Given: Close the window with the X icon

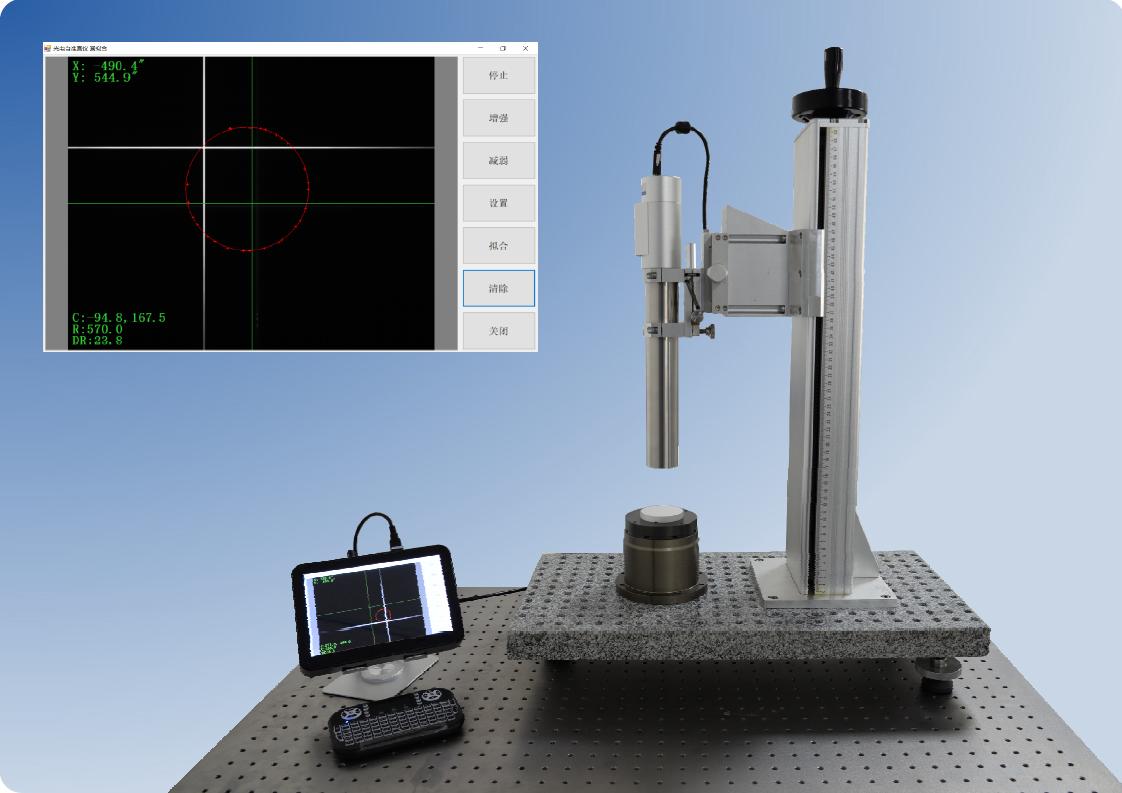Looking at the screenshot, I should (x=526, y=48).
